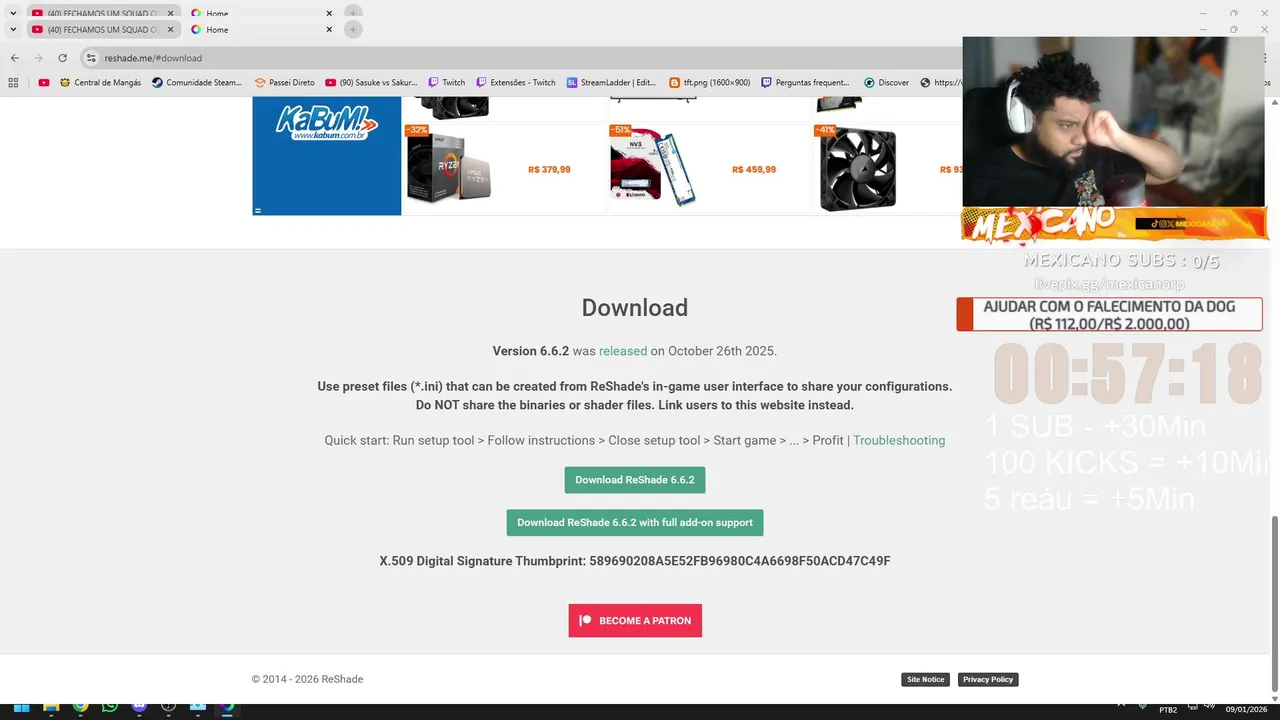Open WhatsApp from the taskbar
Image resolution: width=1280 pixels, height=720 pixels.
[x=110, y=706]
